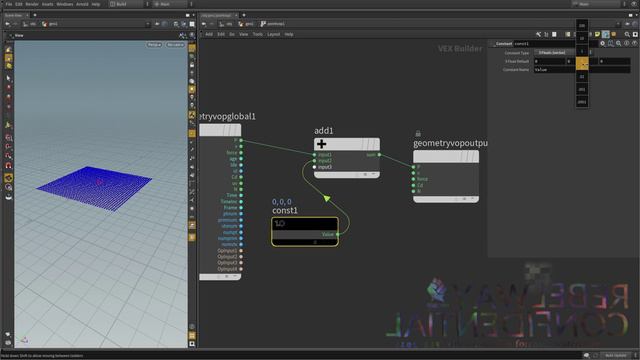This screenshot has height=360, width=640.
Task: Select the red magnet snapping icon
Action: pyautogui.click(x=8, y=166)
